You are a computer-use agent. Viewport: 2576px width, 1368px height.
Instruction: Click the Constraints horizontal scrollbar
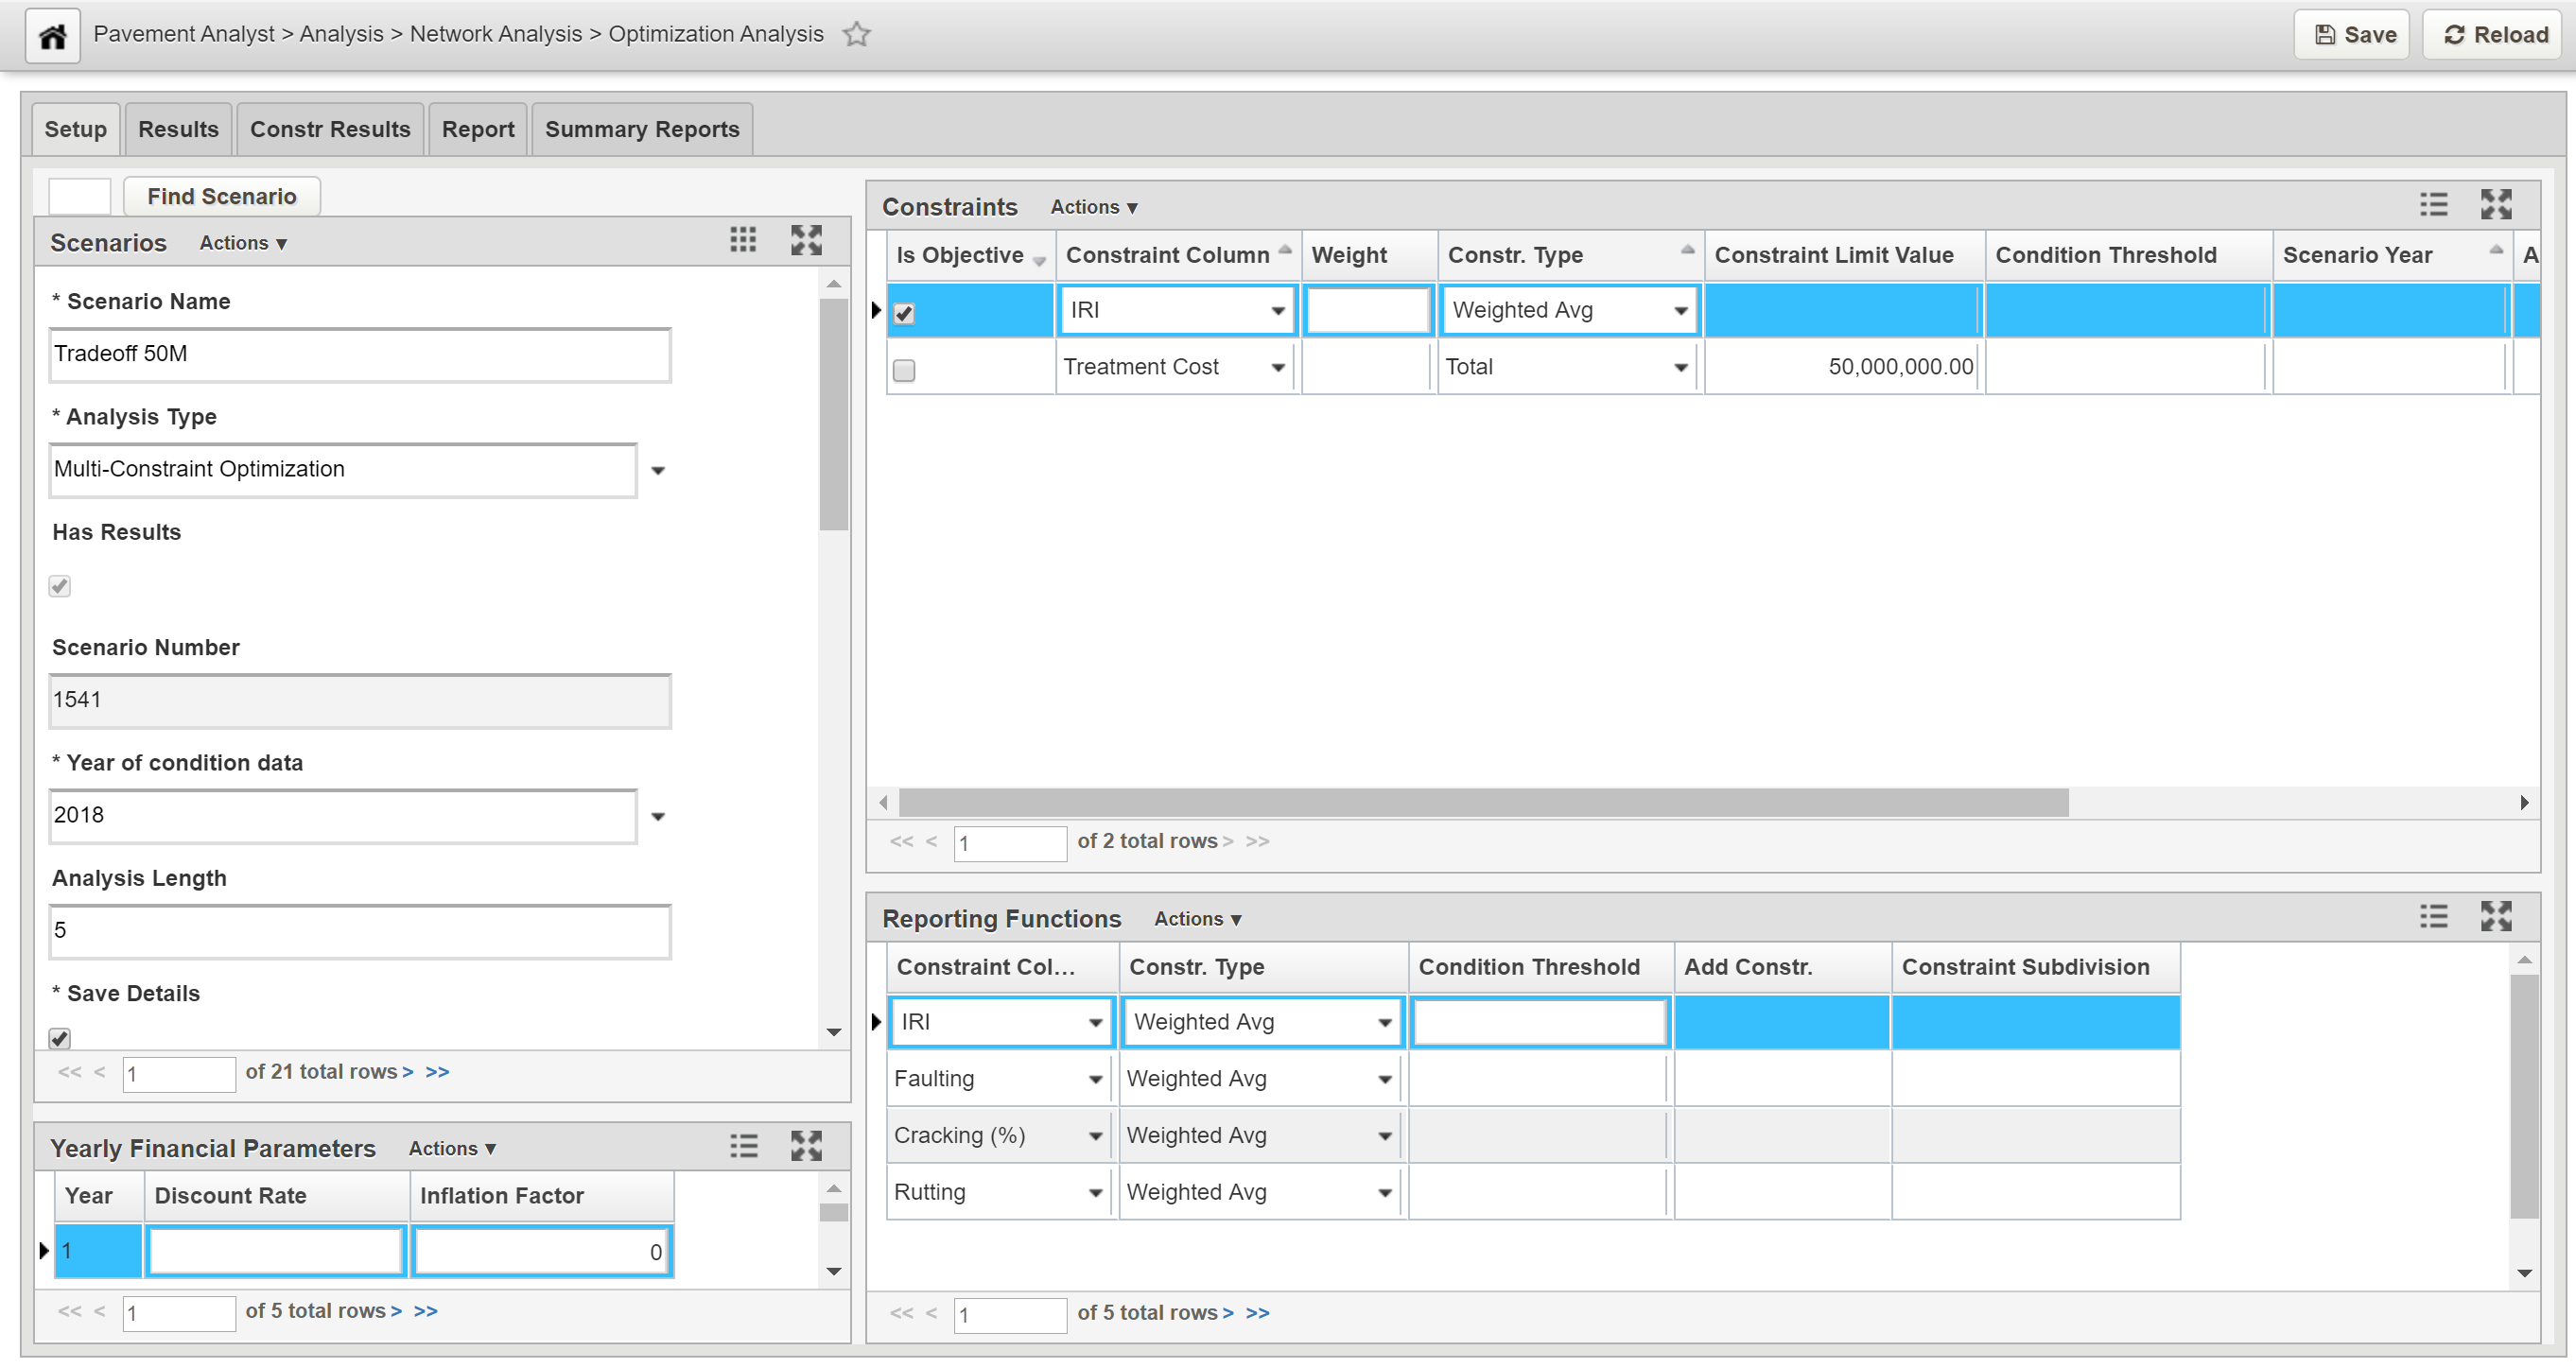click(1483, 803)
